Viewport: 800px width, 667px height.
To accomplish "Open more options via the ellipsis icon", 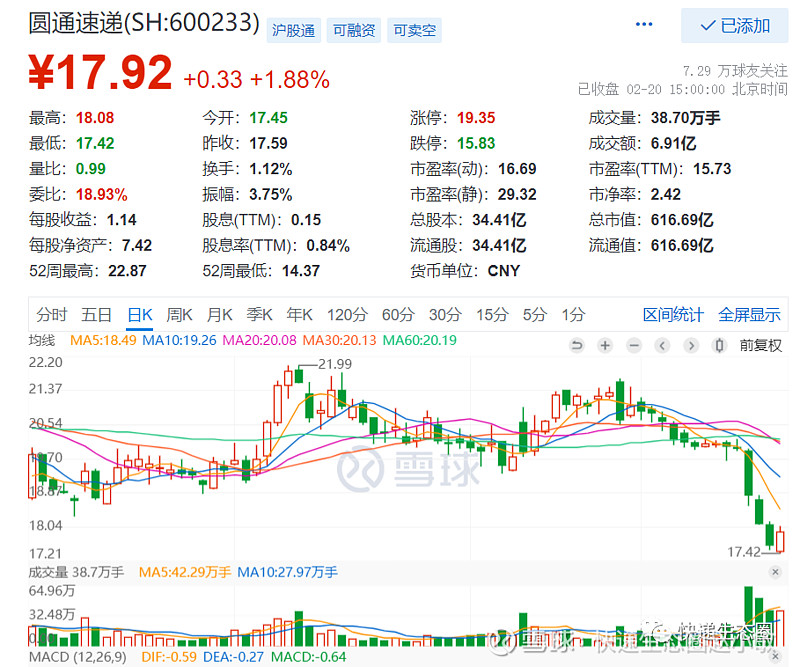I will tap(643, 24).
